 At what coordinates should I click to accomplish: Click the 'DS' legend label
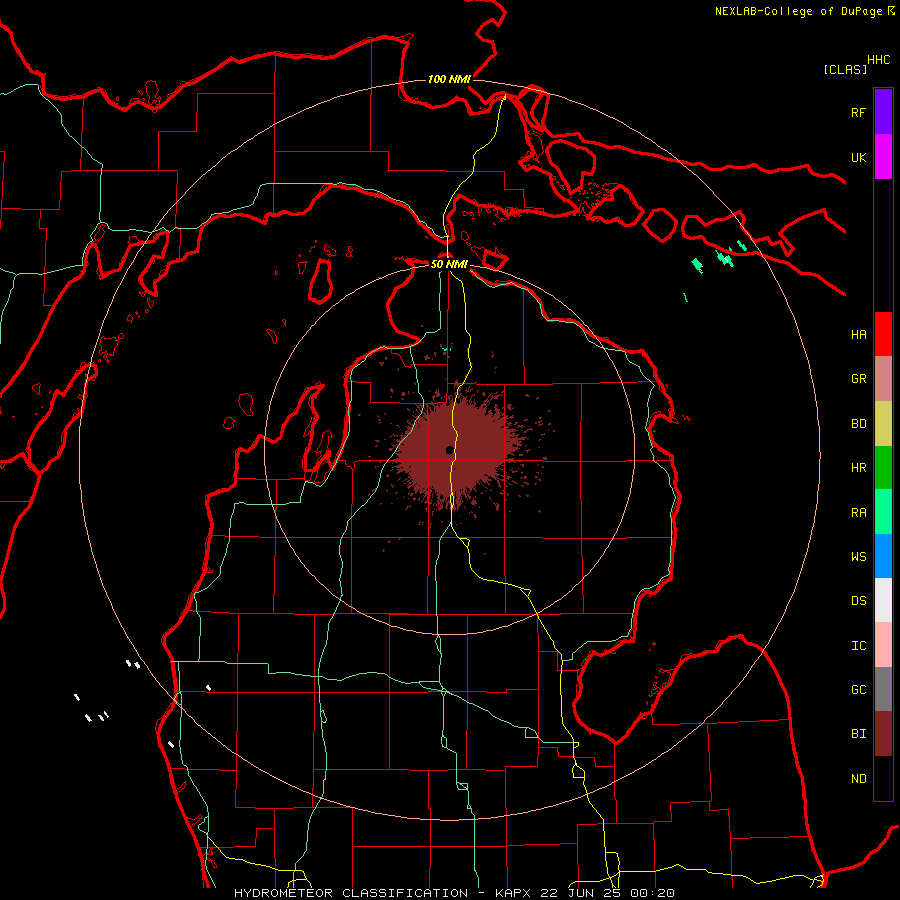click(x=858, y=601)
